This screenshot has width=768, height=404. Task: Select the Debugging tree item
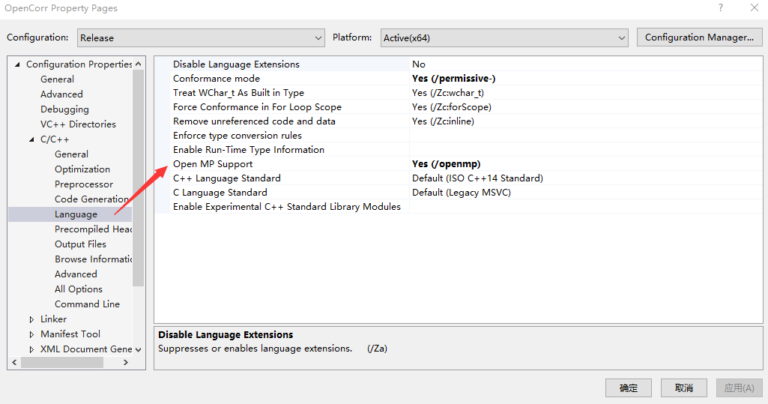coord(64,109)
